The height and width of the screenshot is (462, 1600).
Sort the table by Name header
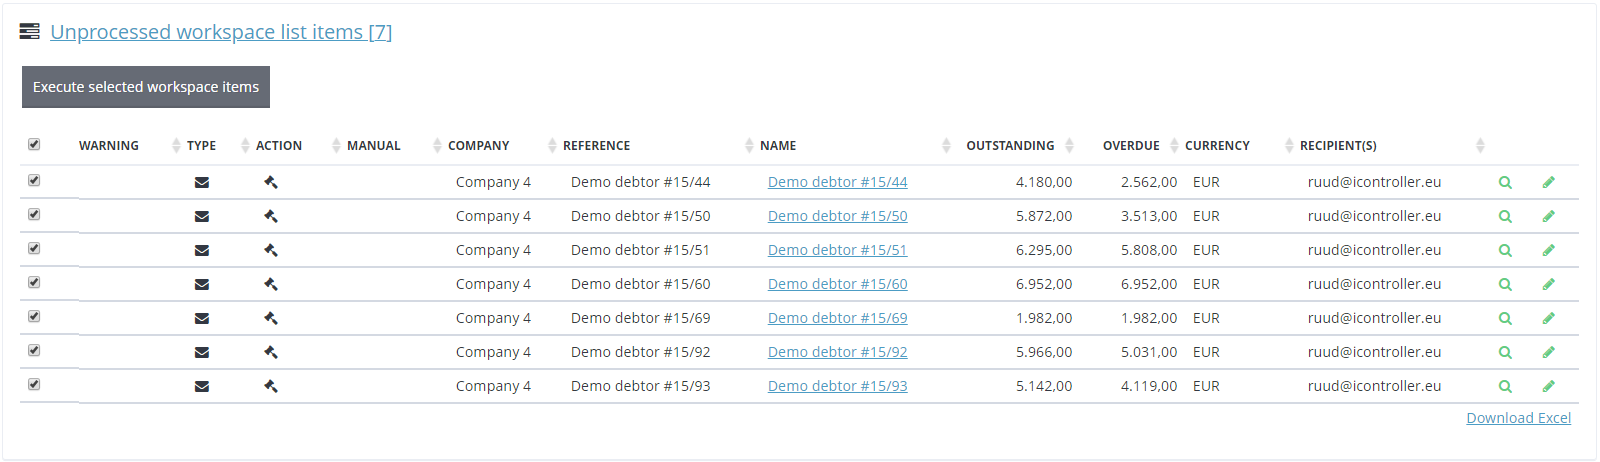(778, 146)
